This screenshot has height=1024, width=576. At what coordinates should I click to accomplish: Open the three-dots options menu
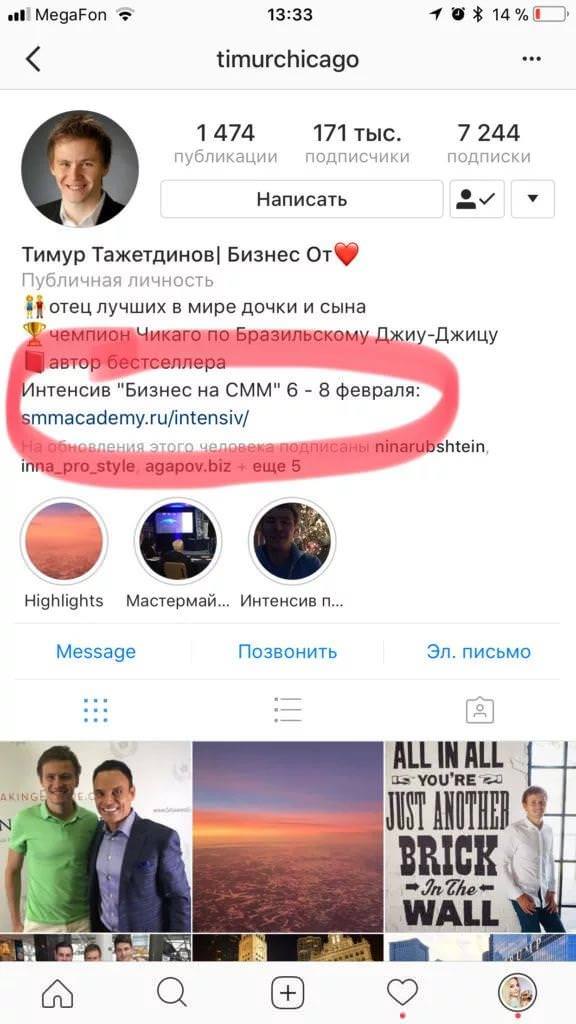point(532,59)
